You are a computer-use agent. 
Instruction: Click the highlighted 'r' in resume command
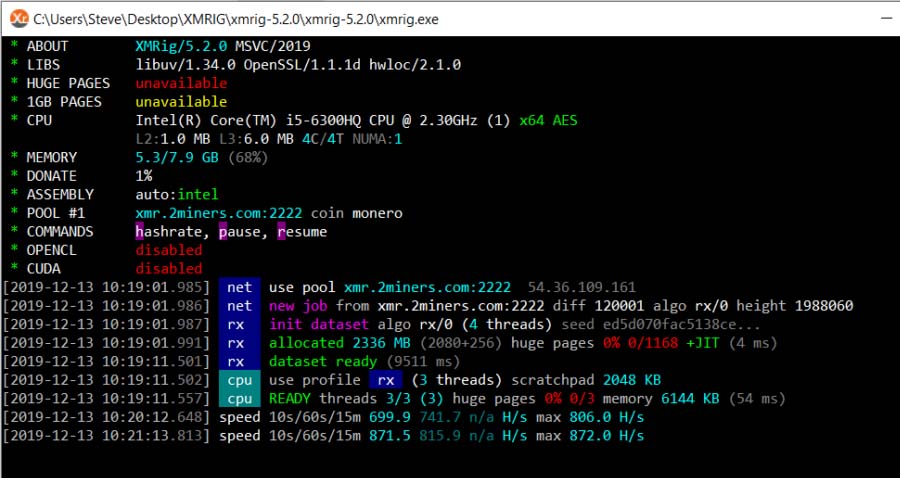282,231
